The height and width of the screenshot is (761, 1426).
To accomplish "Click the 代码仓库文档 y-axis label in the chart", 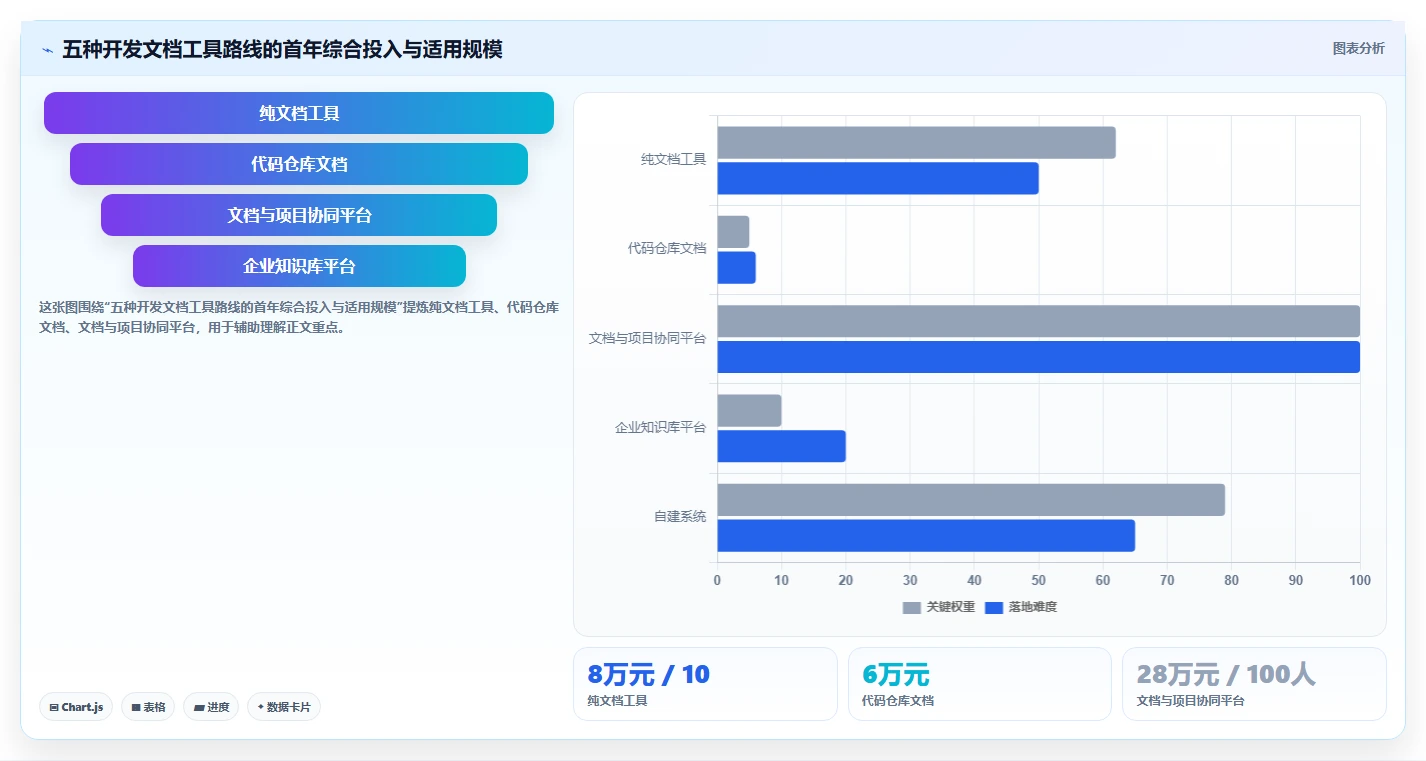I will point(667,249).
